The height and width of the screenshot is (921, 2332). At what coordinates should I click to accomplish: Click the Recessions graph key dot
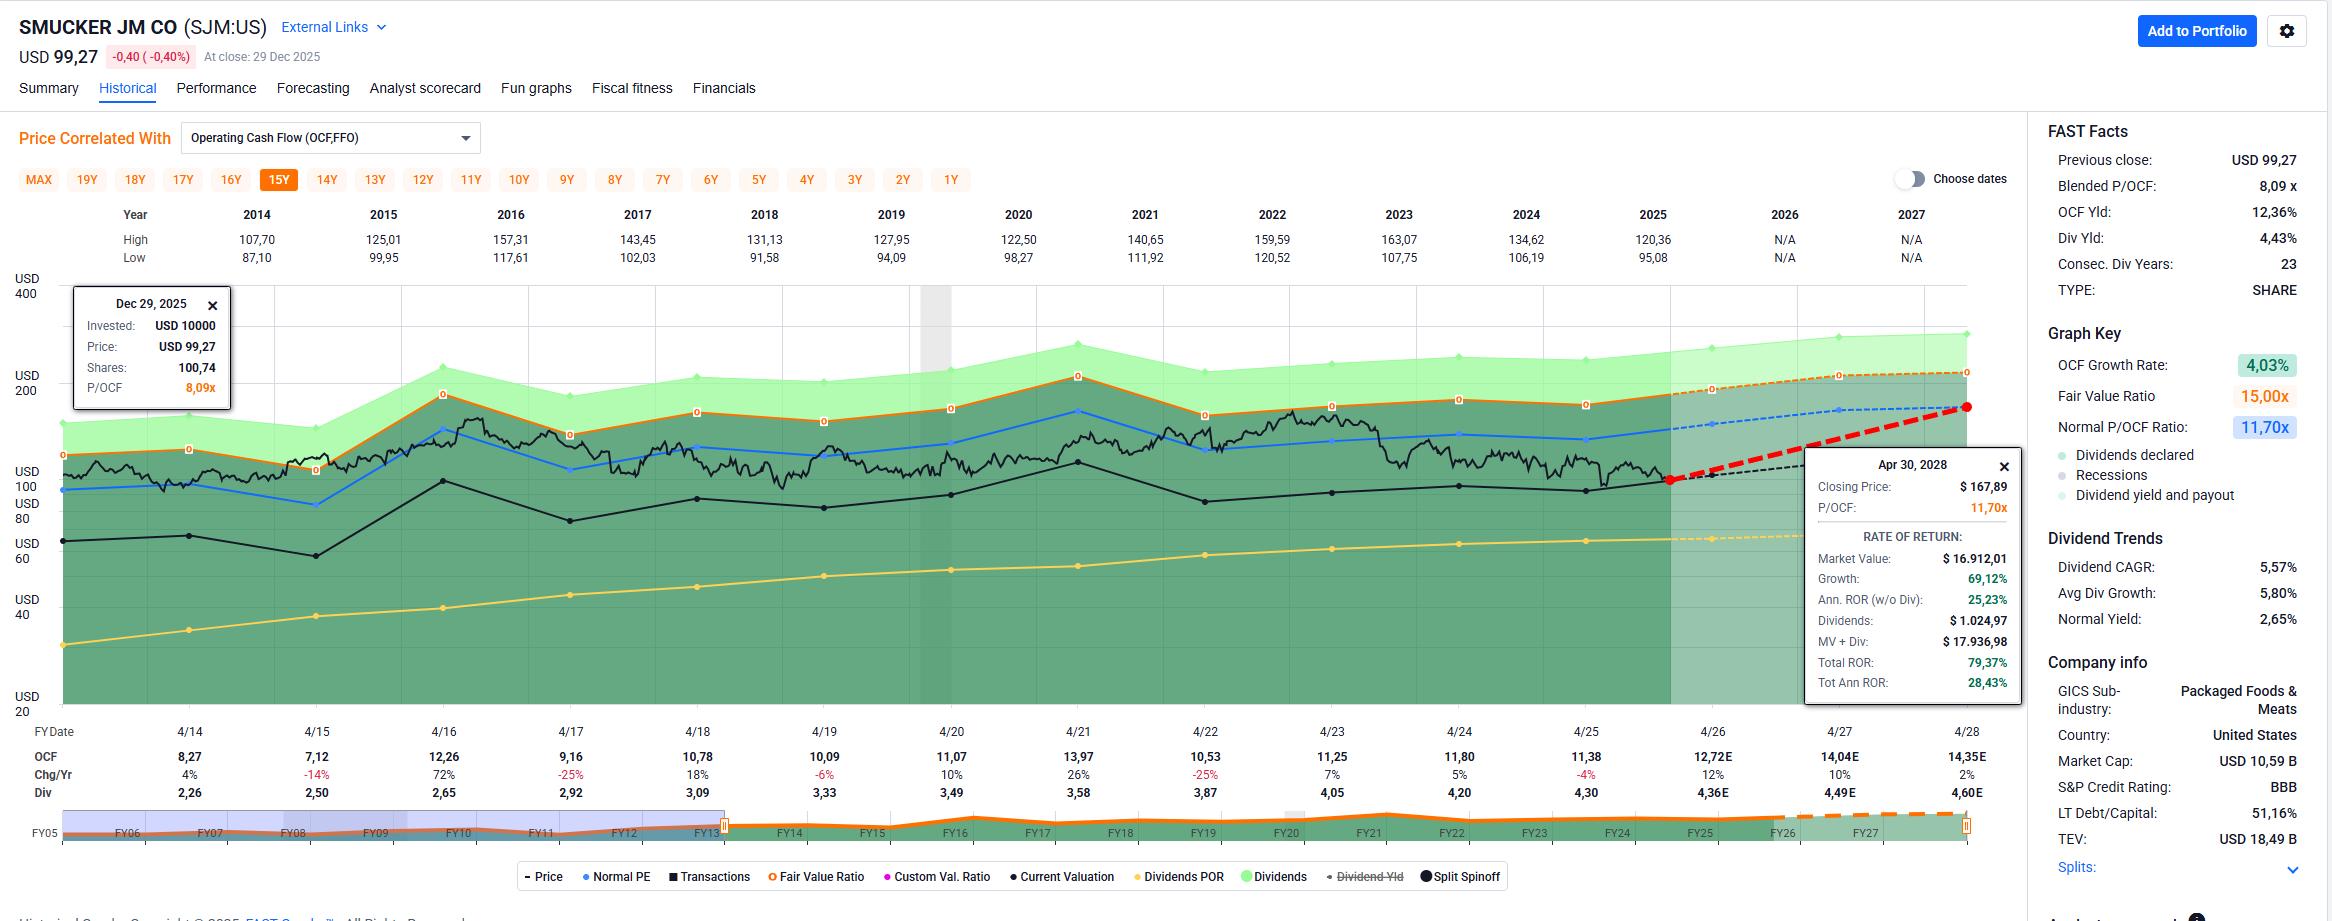coord(2062,476)
